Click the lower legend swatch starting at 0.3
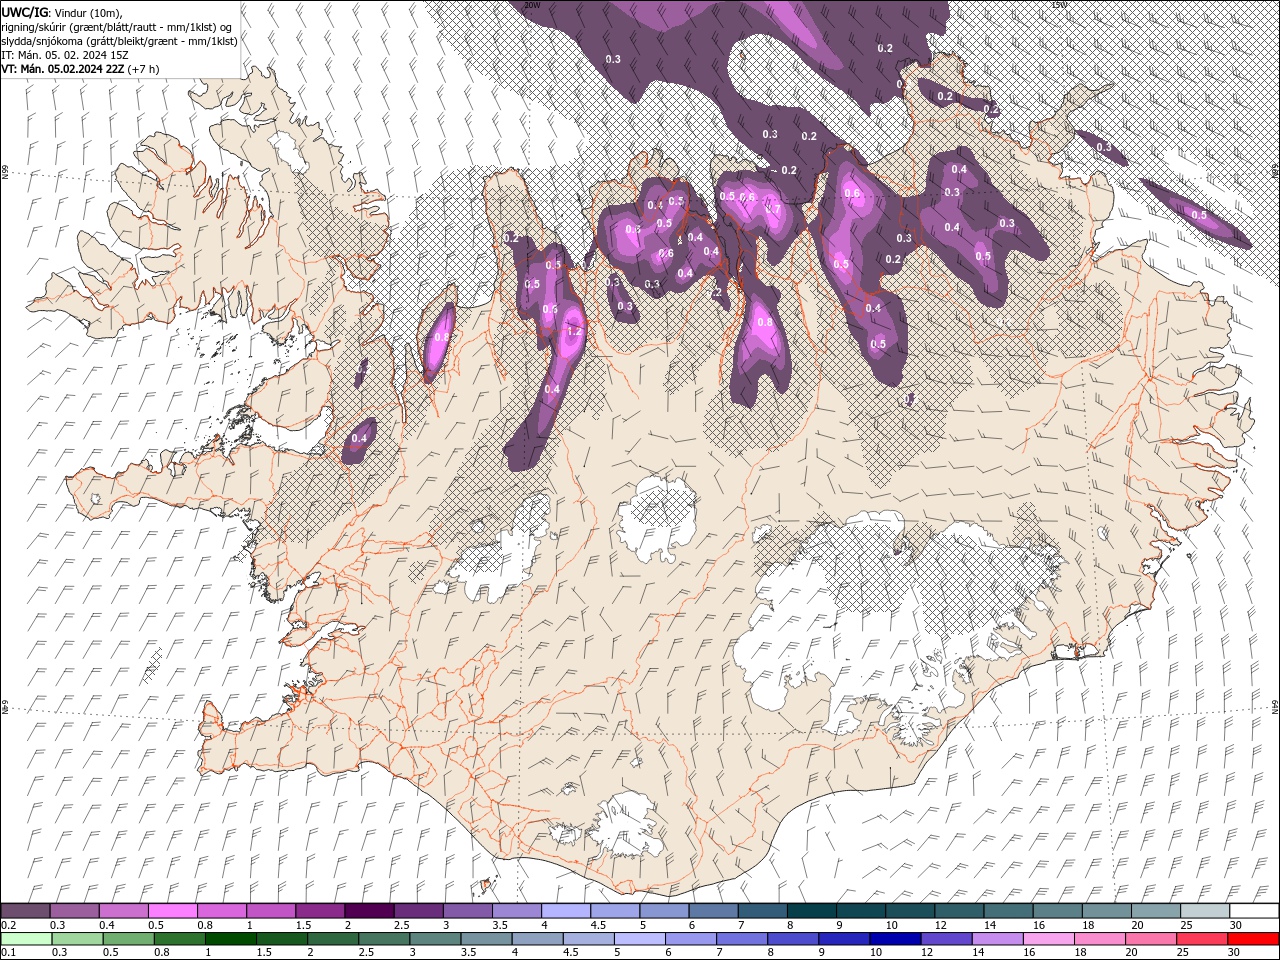This screenshot has height=960, width=1280. pyautogui.click(x=78, y=939)
